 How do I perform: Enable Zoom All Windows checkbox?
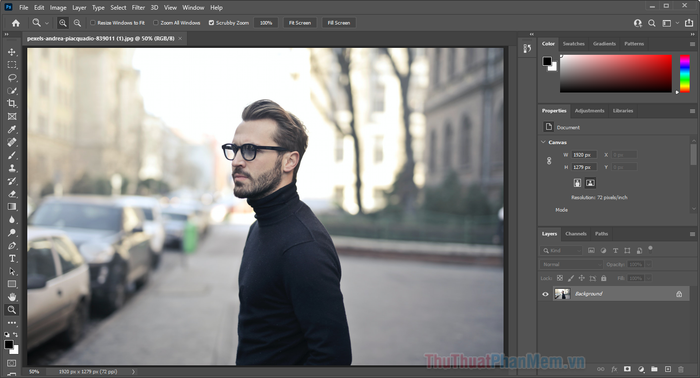click(x=156, y=23)
